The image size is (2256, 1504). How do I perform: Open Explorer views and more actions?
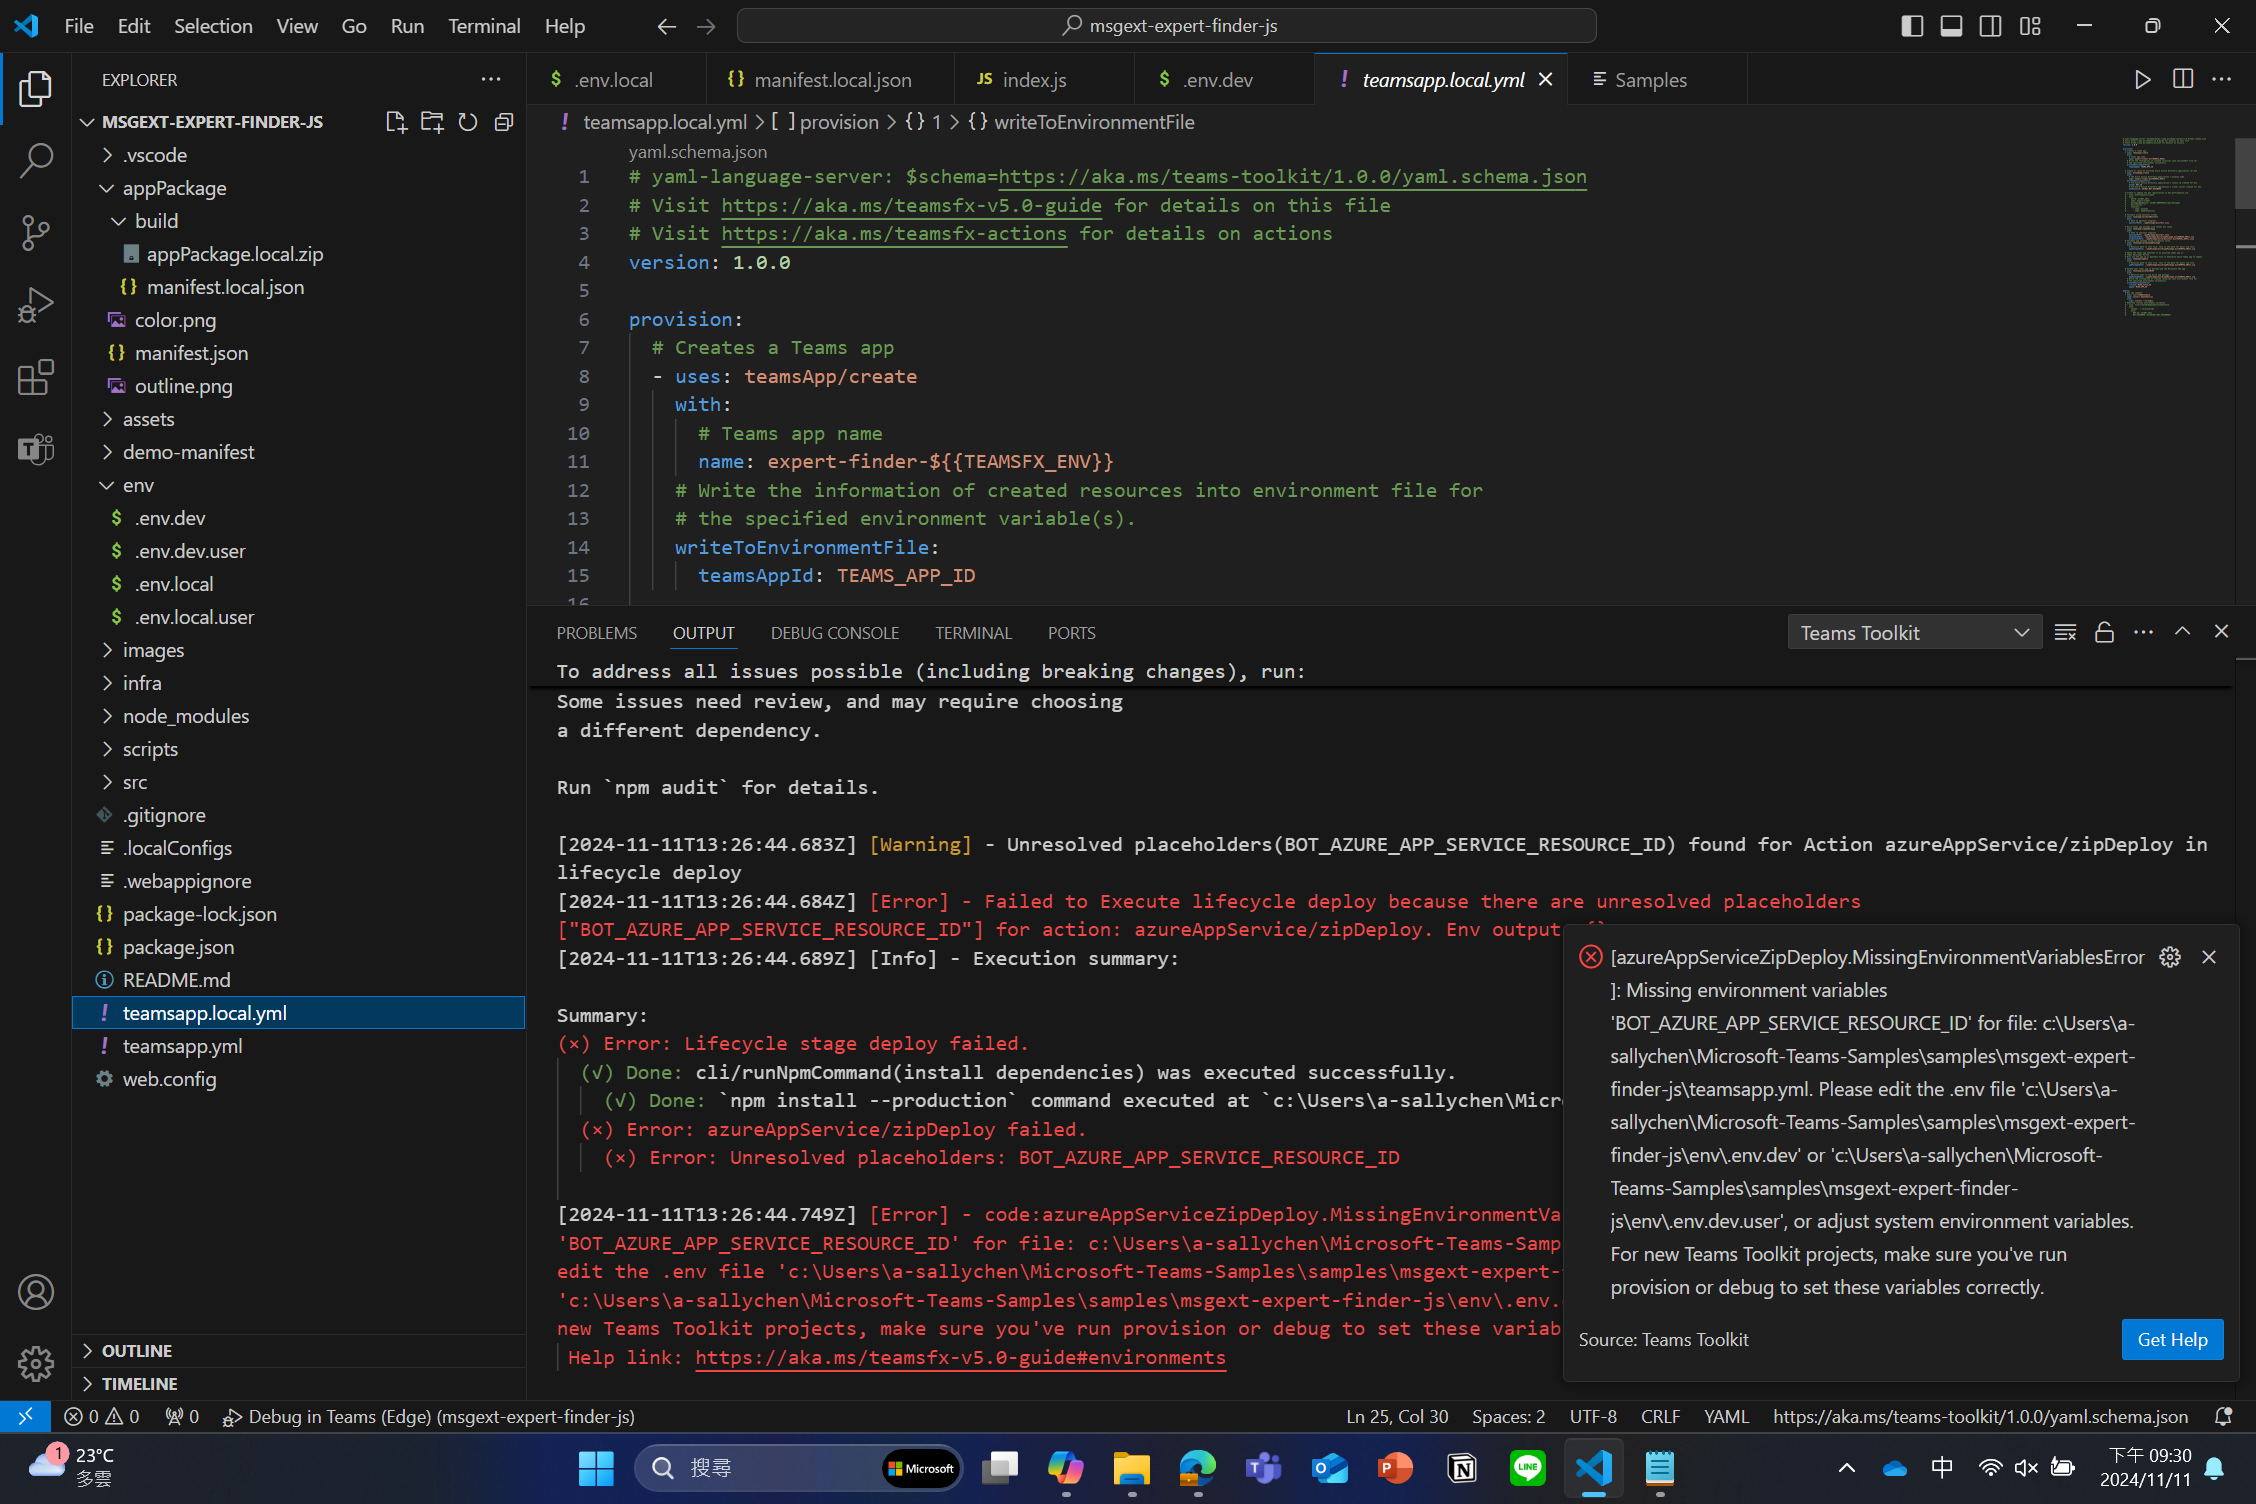[490, 79]
